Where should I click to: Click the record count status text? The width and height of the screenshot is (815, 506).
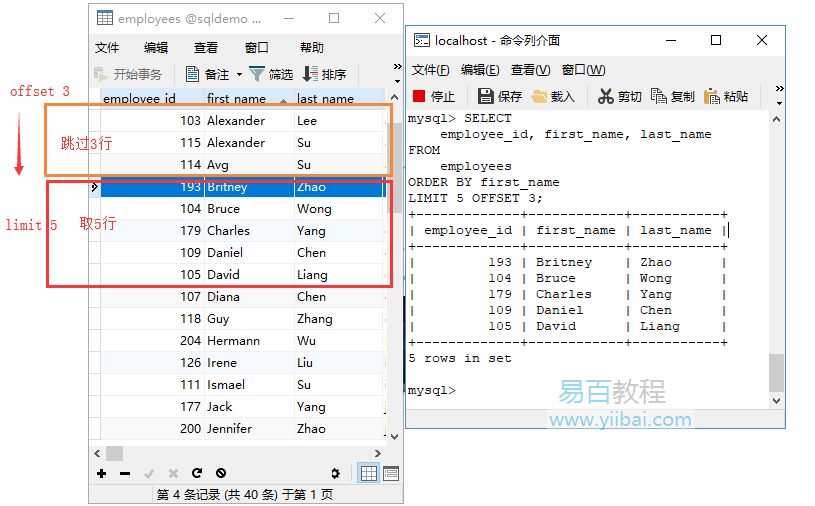point(244,495)
